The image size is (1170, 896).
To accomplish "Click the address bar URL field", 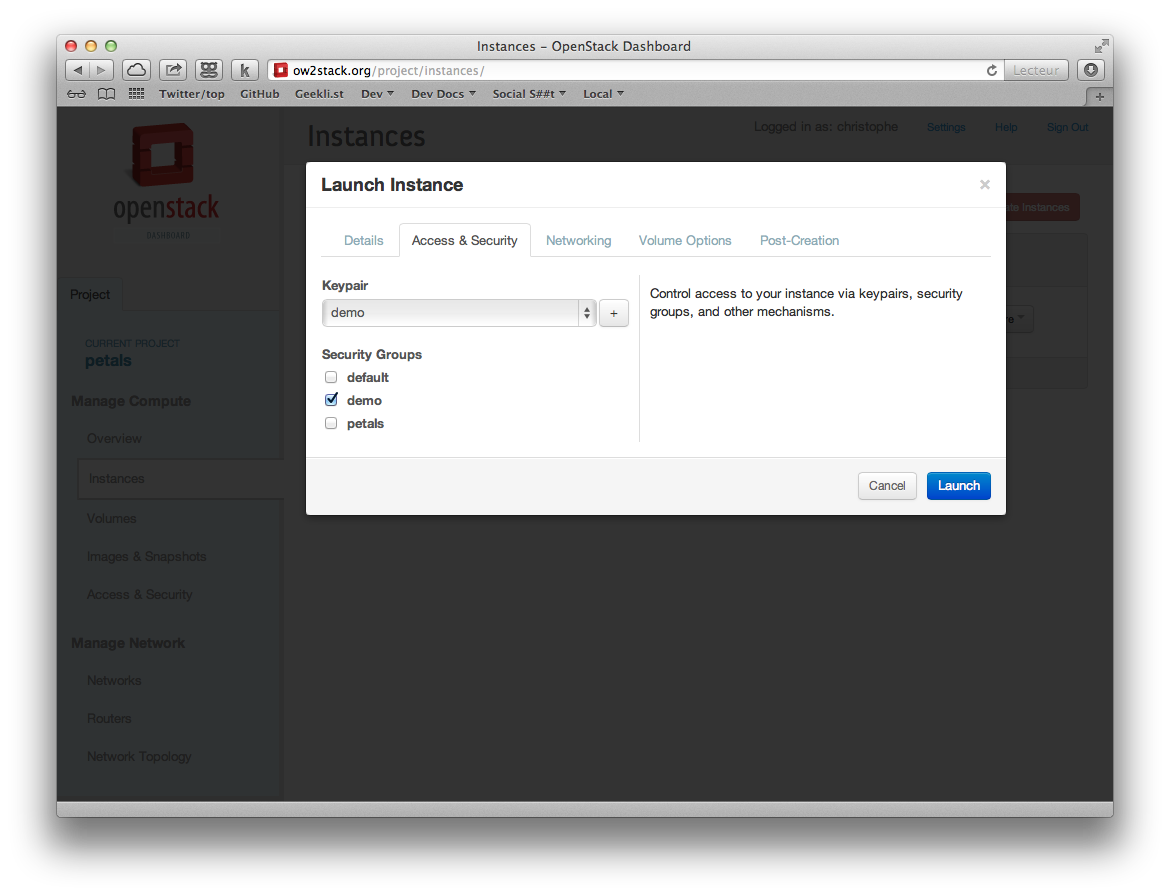I will (x=635, y=70).
